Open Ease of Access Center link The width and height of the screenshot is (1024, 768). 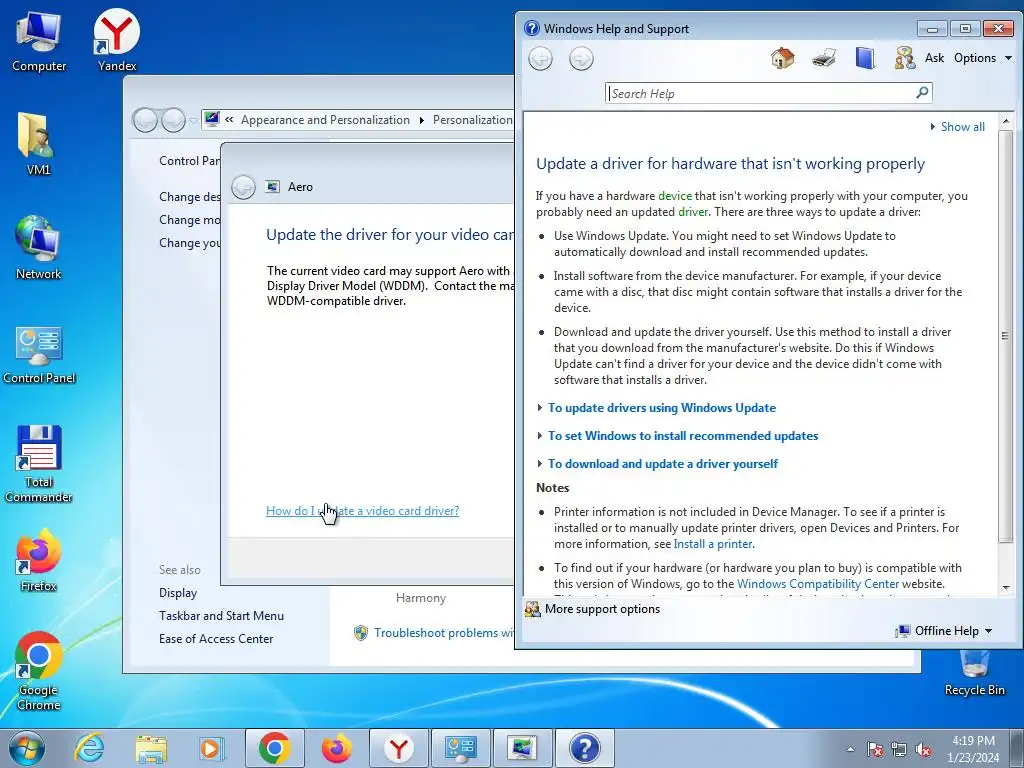point(216,639)
